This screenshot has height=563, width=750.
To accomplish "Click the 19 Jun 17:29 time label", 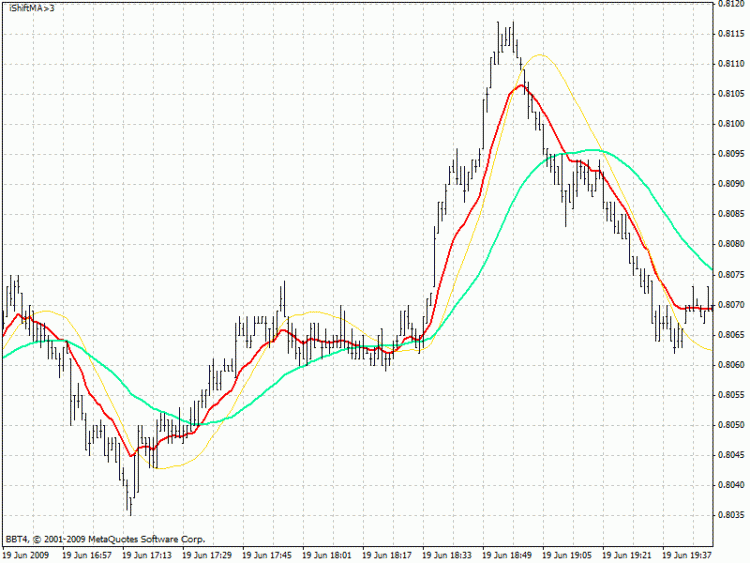I will pos(207,554).
